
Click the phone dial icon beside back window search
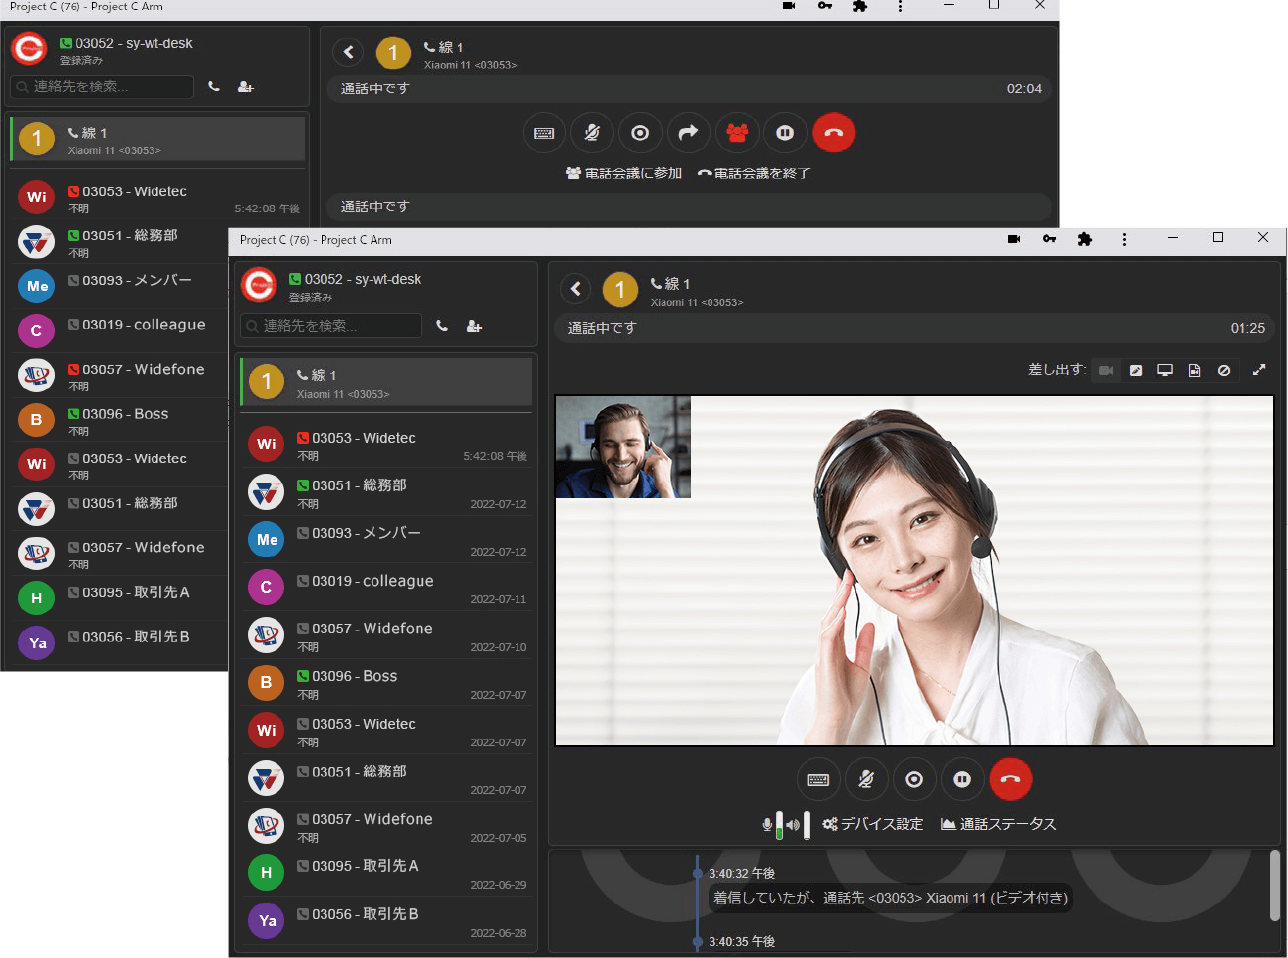(214, 87)
